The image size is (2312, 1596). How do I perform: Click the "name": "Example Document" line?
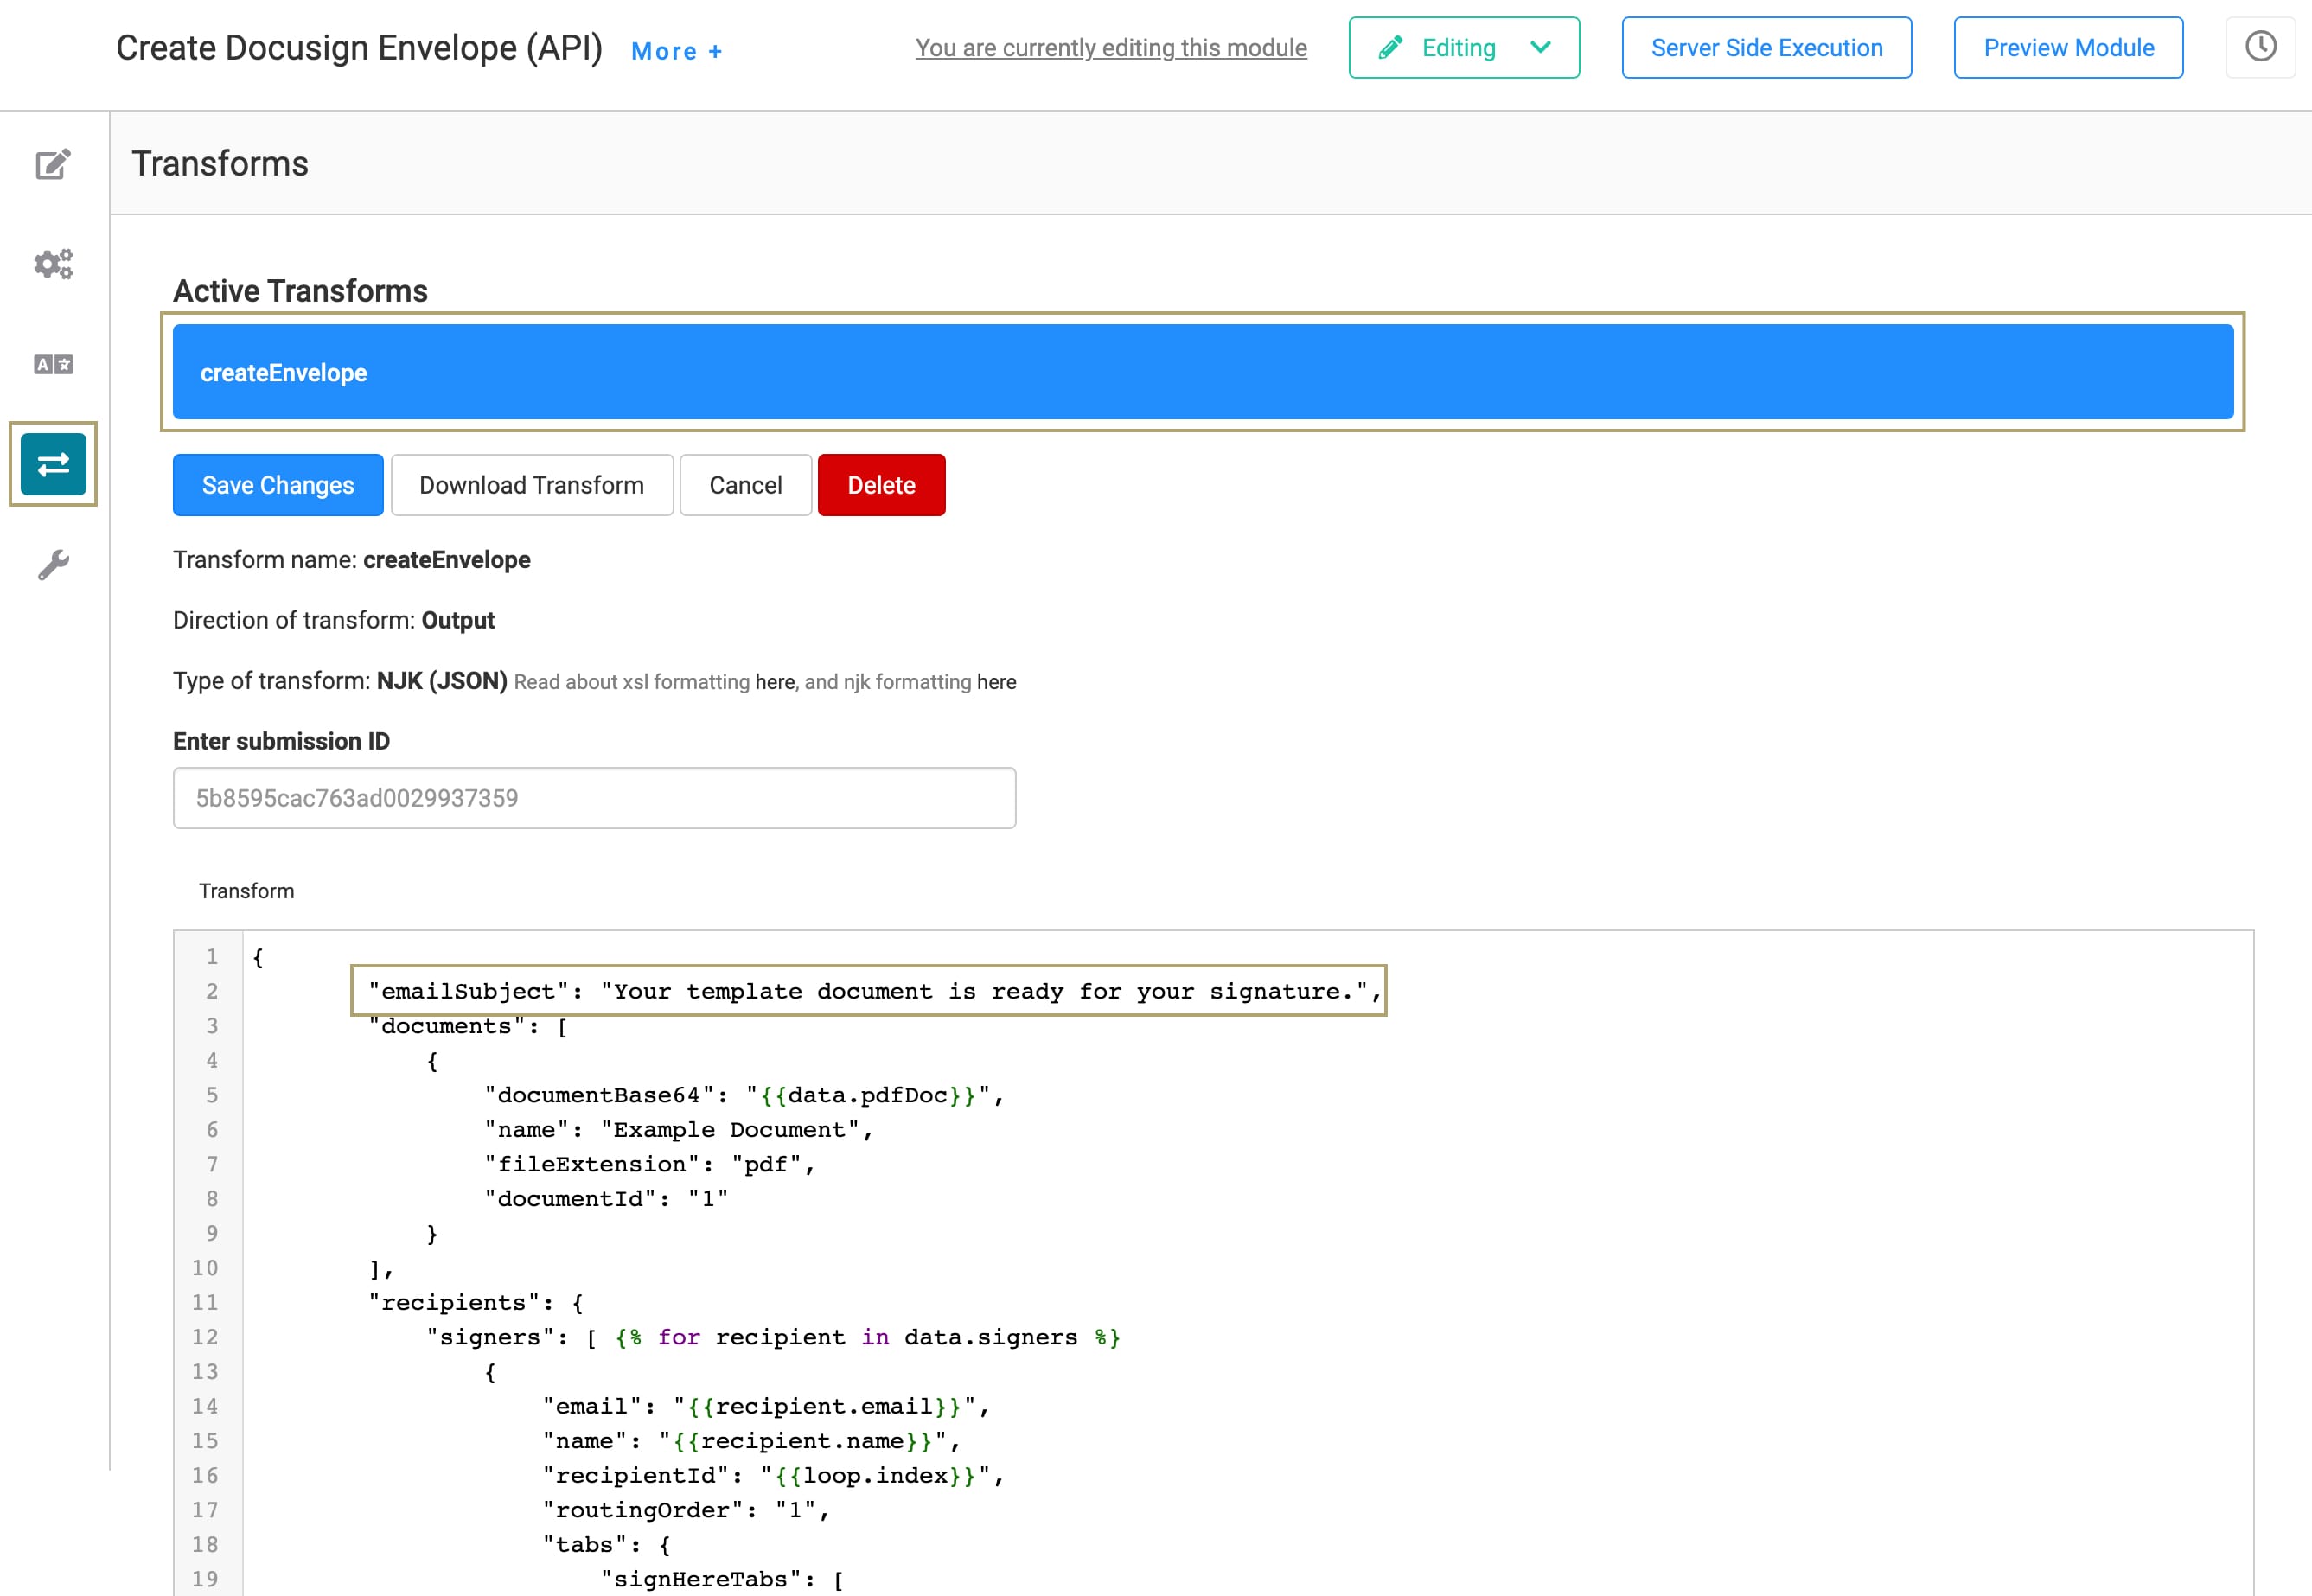coord(678,1130)
